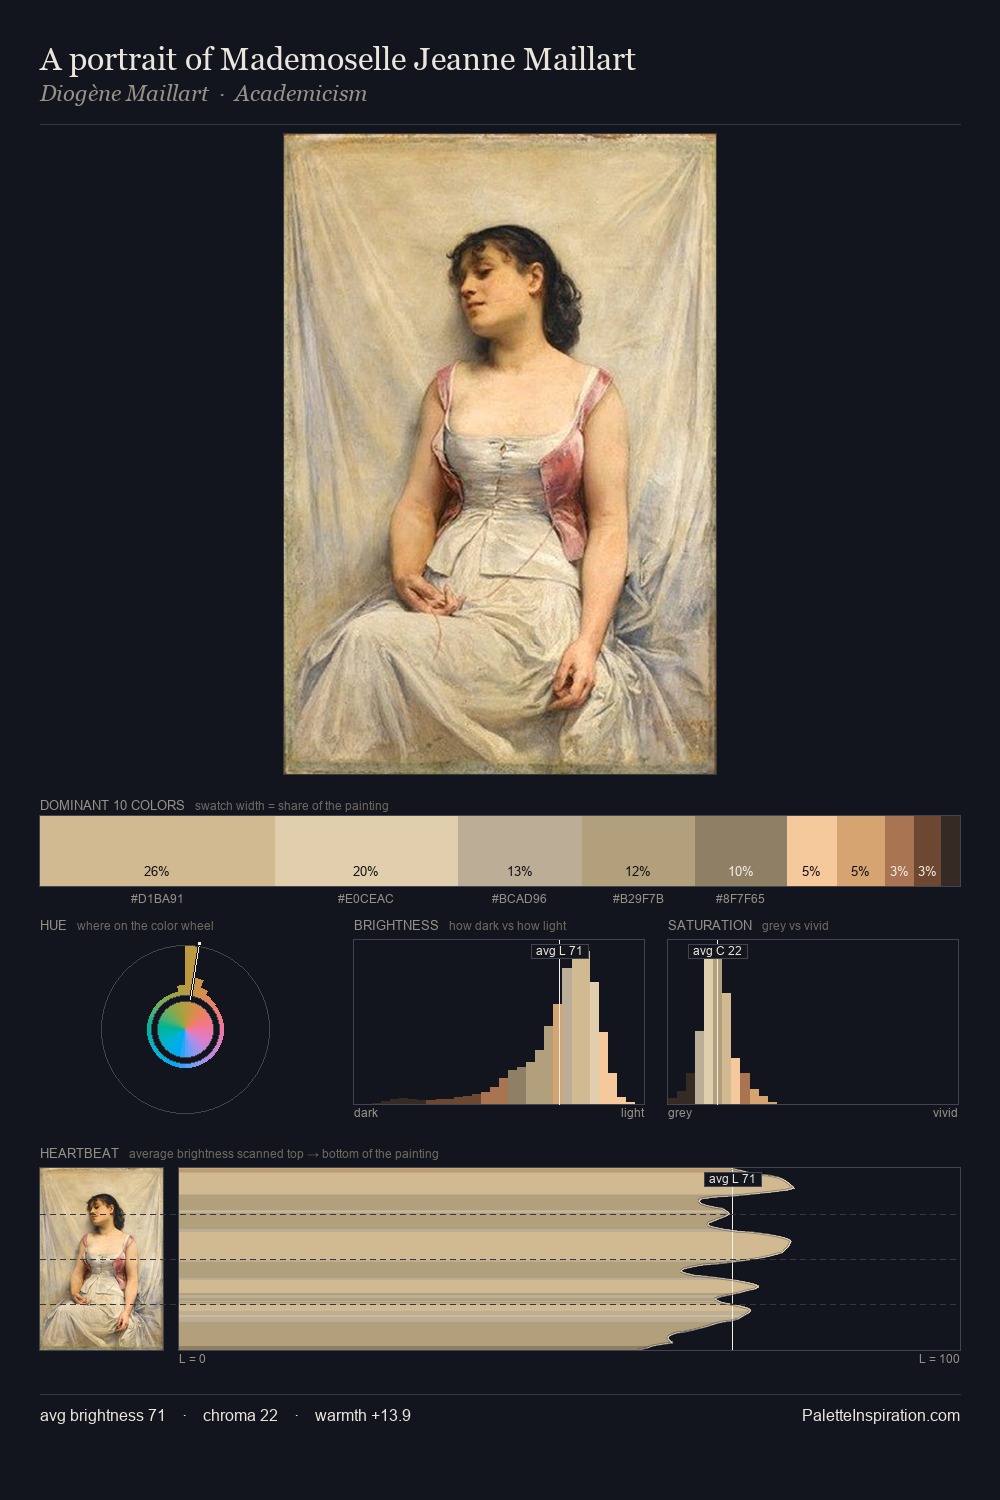The height and width of the screenshot is (1500, 1000).
Task: Click the first 3% brown swatch
Action: point(899,851)
